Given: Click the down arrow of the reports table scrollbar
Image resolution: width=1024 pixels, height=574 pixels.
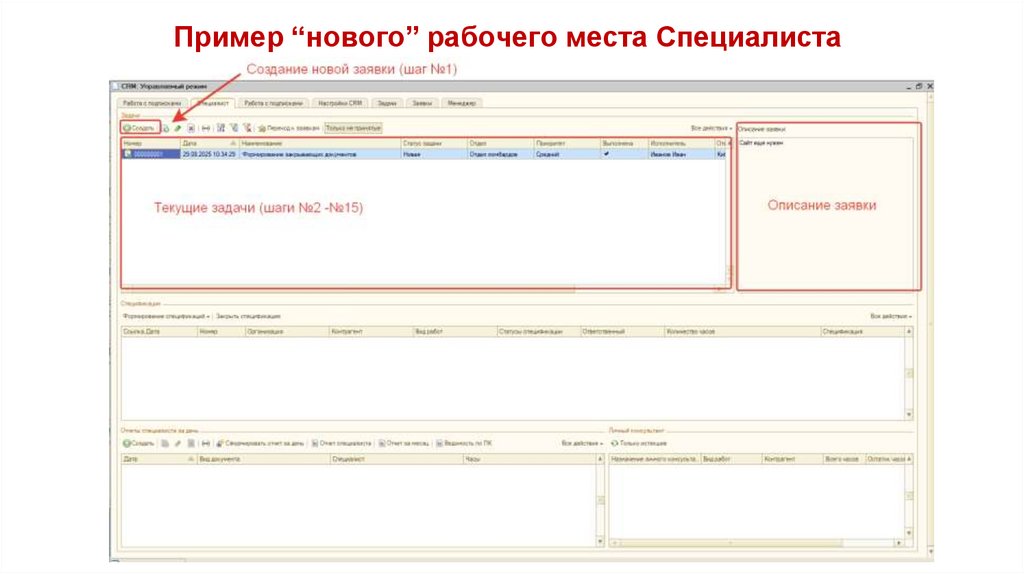Looking at the screenshot, I should pyautogui.click(x=600, y=541).
